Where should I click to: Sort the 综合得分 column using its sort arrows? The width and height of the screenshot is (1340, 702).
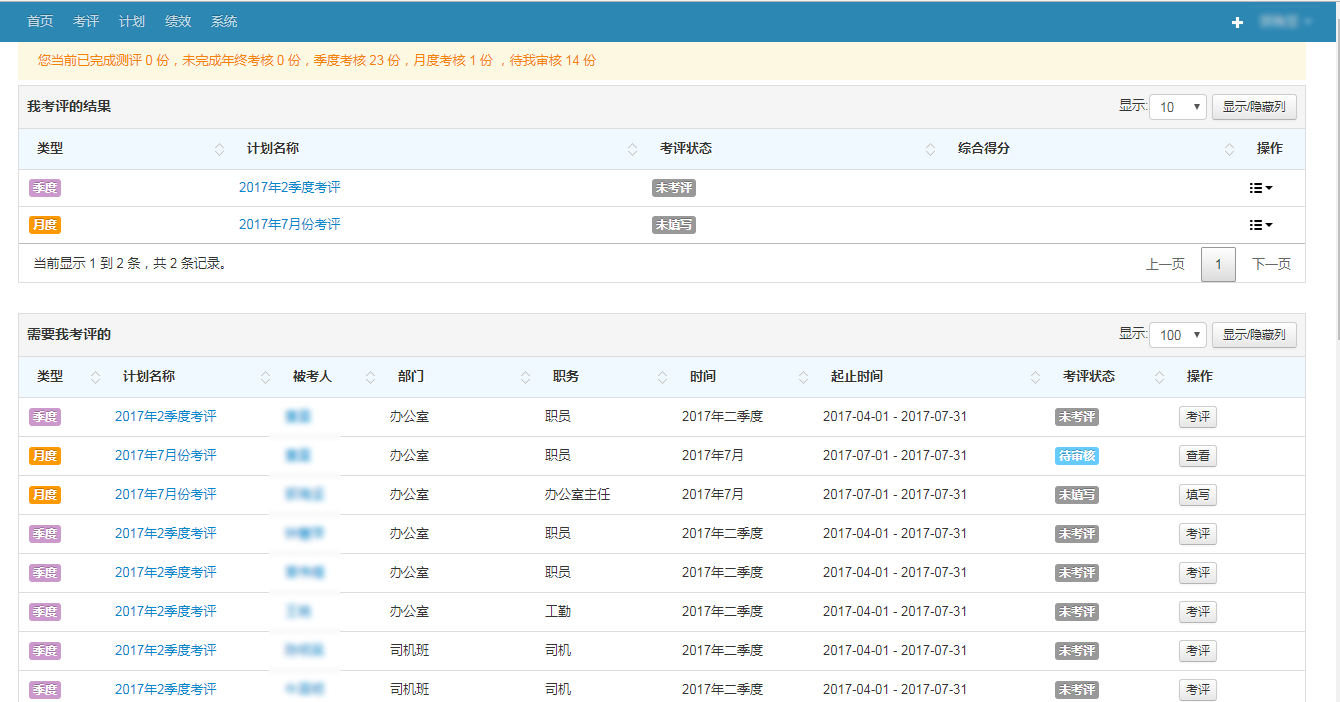pyautogui.click(x=1230, y=148)
